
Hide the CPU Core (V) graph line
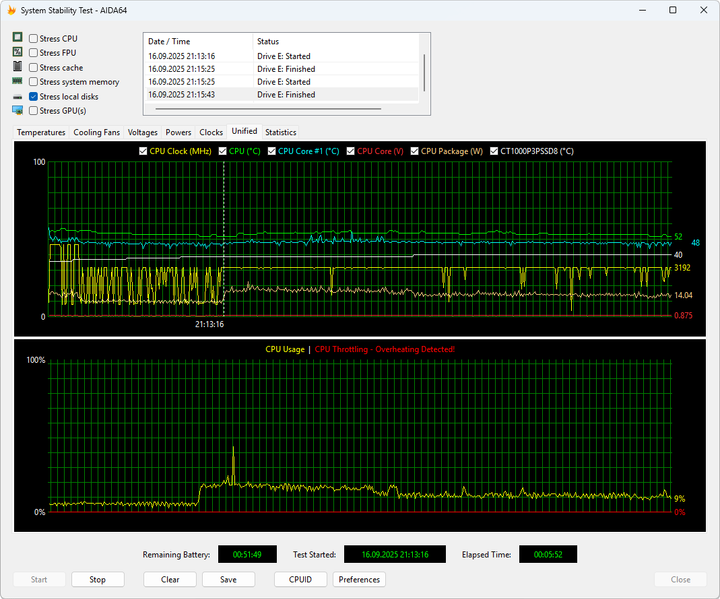click(x=351, y=151)
